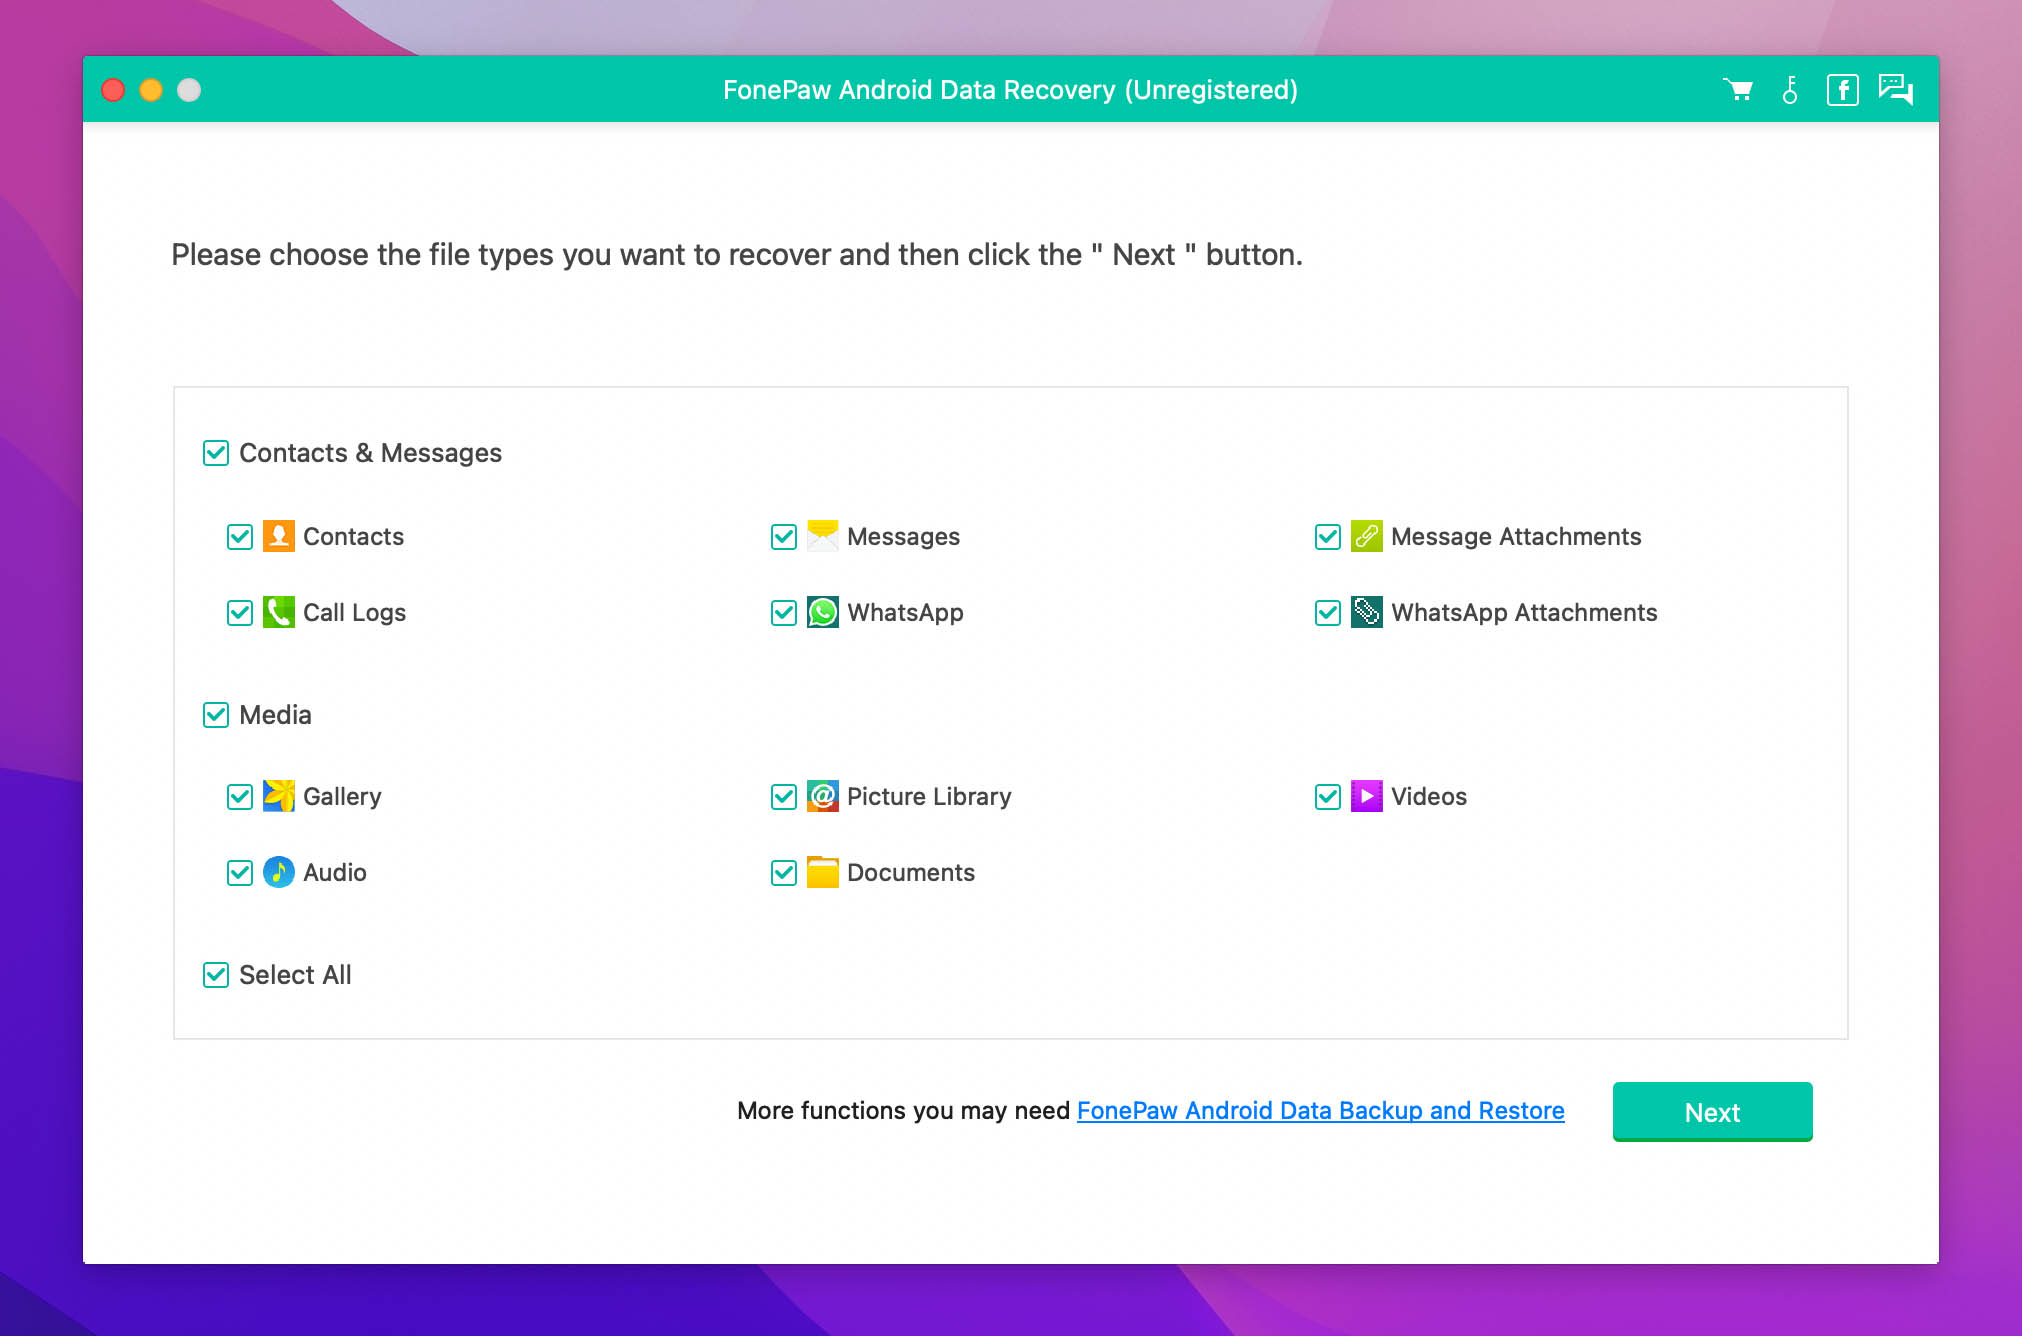Click the register key icon

point(1790,90)
